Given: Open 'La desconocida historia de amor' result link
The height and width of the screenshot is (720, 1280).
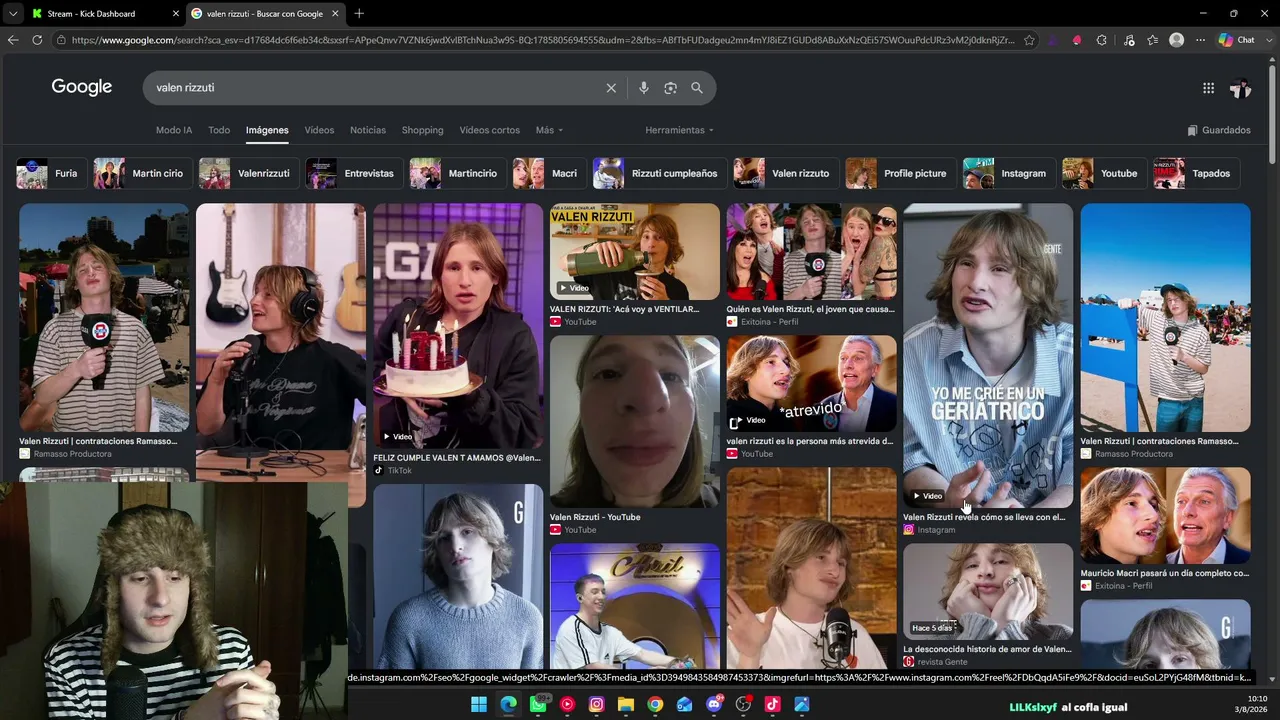Looking at the screenshot, I should click(987, 649).
